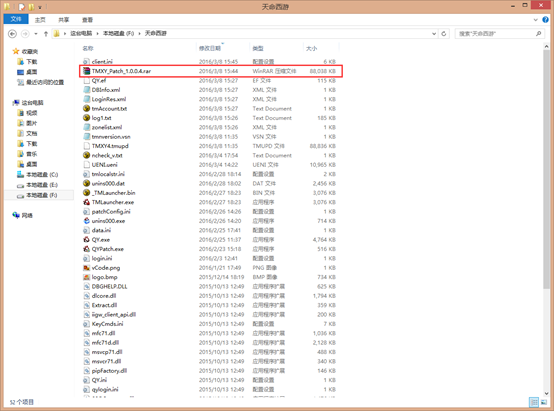Expand the ribbon with the chevron
Screen dimensions: 554x411
[x=536, y=20]
